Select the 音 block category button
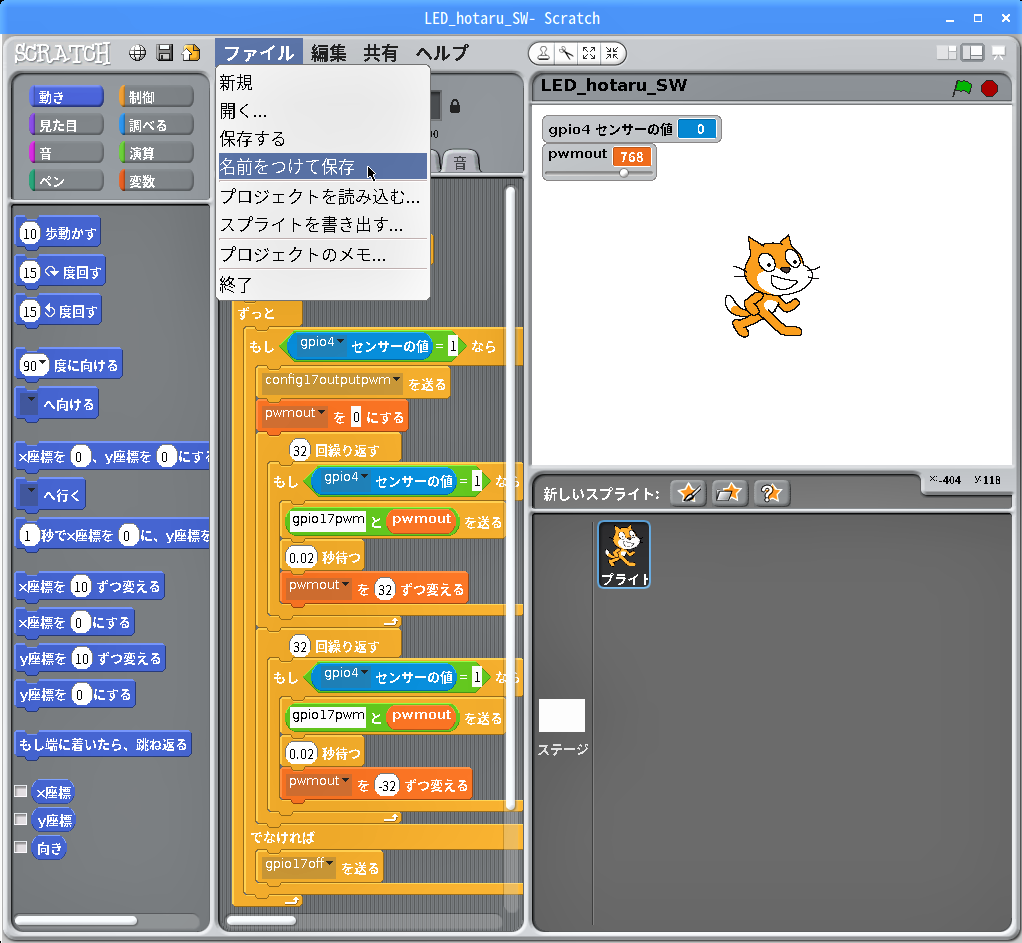The width and height of the screenshot is (1022, 943). coord(66,153)
